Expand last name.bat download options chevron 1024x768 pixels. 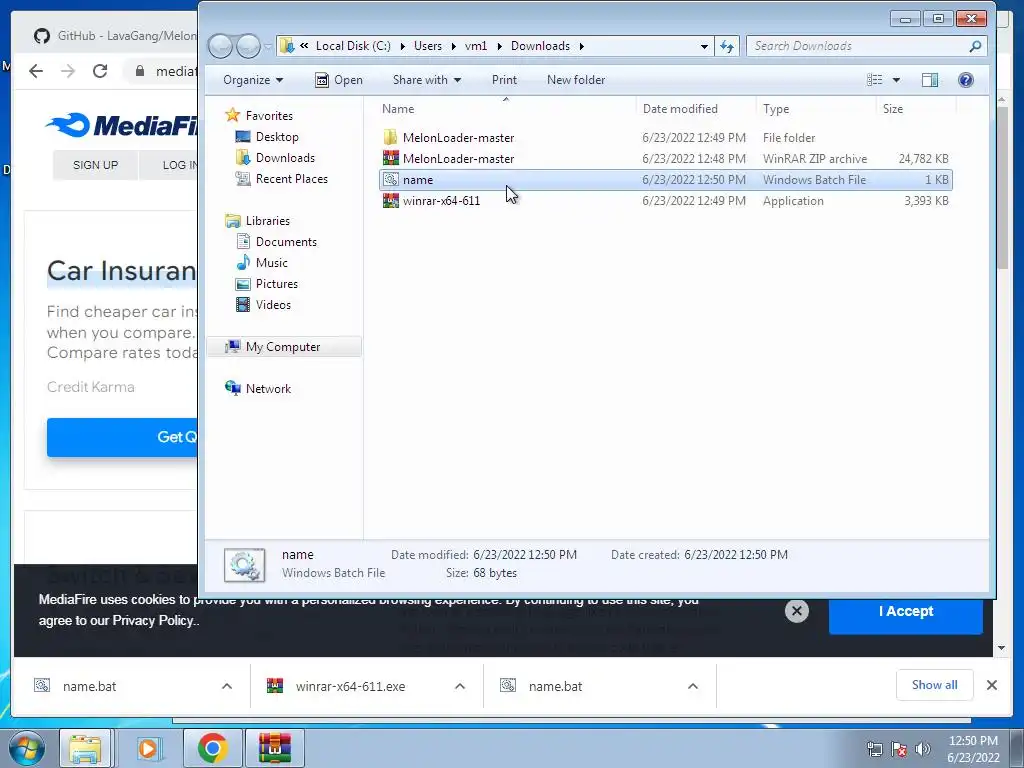tap(693, 686)
